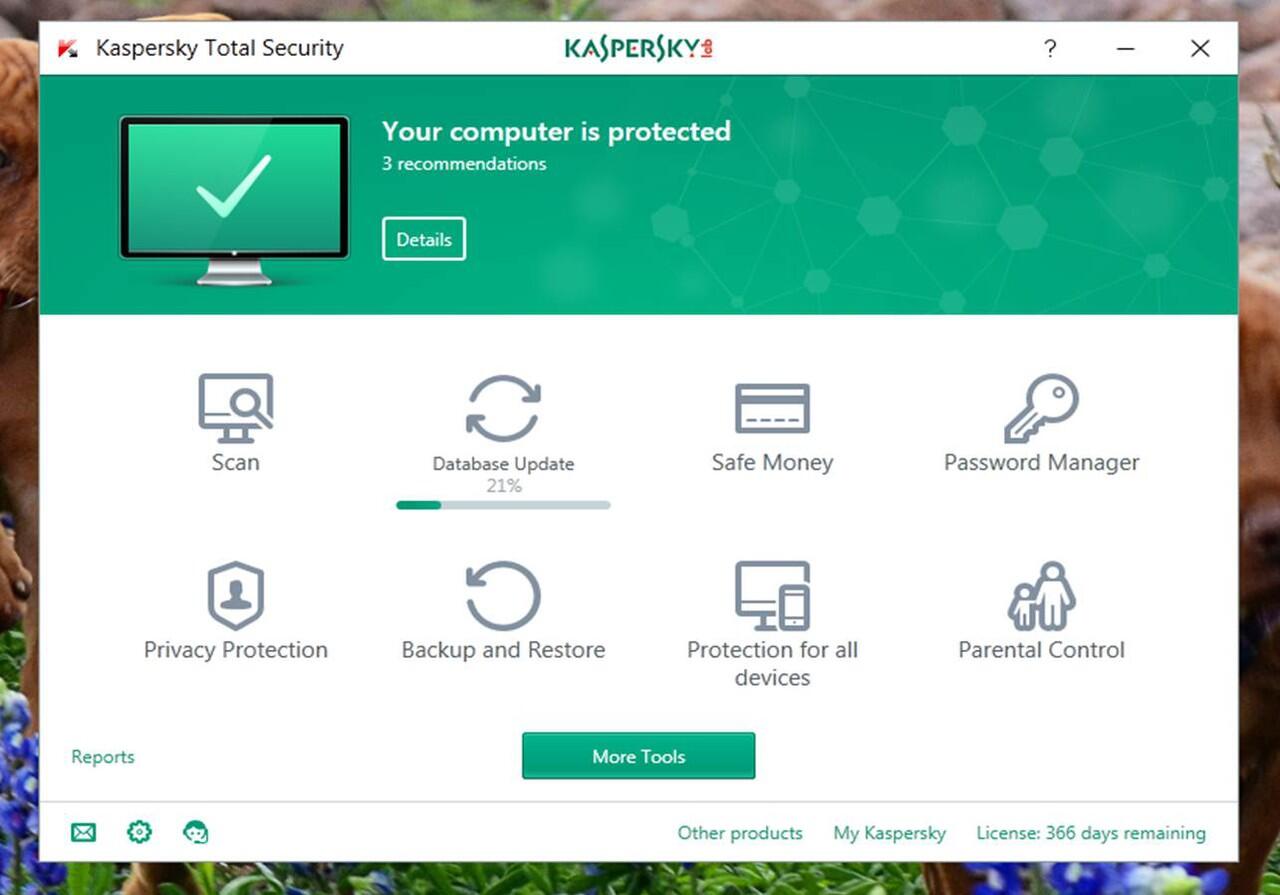The width and height of the screenshot is (1280, 895).
Task: Click the support agent face icon
Action: [x=195, y=832]
